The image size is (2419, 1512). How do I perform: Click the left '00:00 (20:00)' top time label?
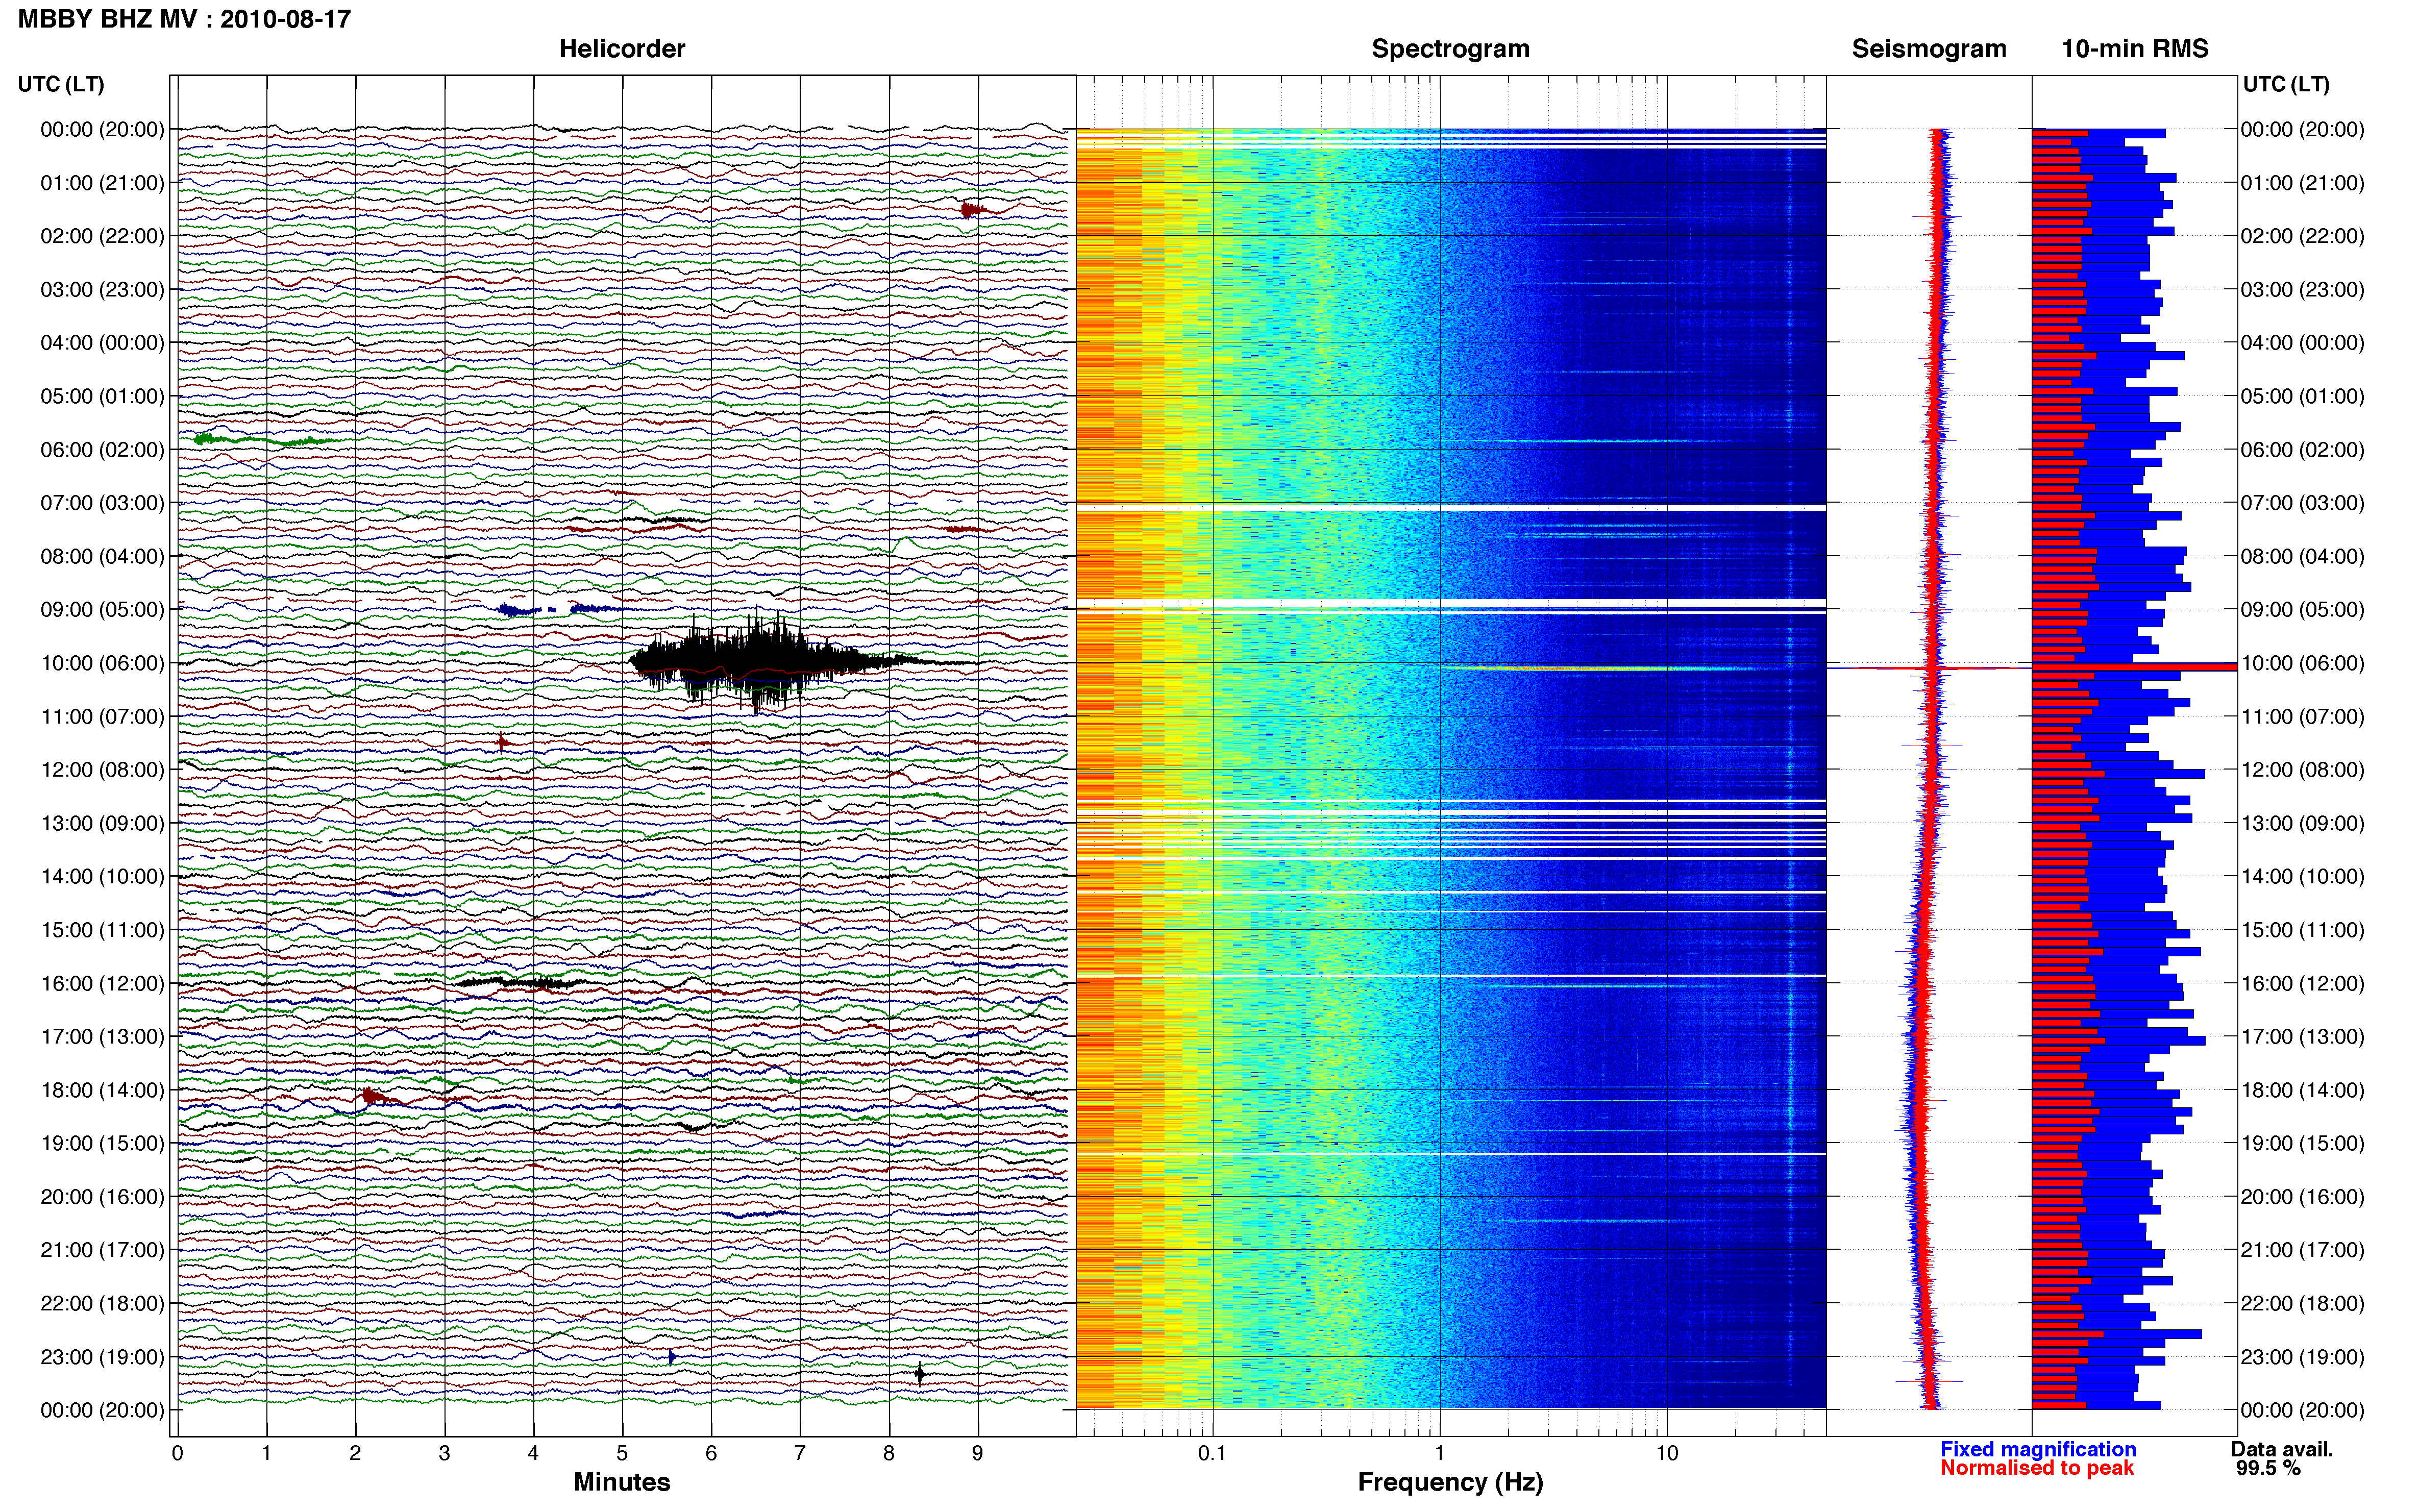(x=102, y=129)
